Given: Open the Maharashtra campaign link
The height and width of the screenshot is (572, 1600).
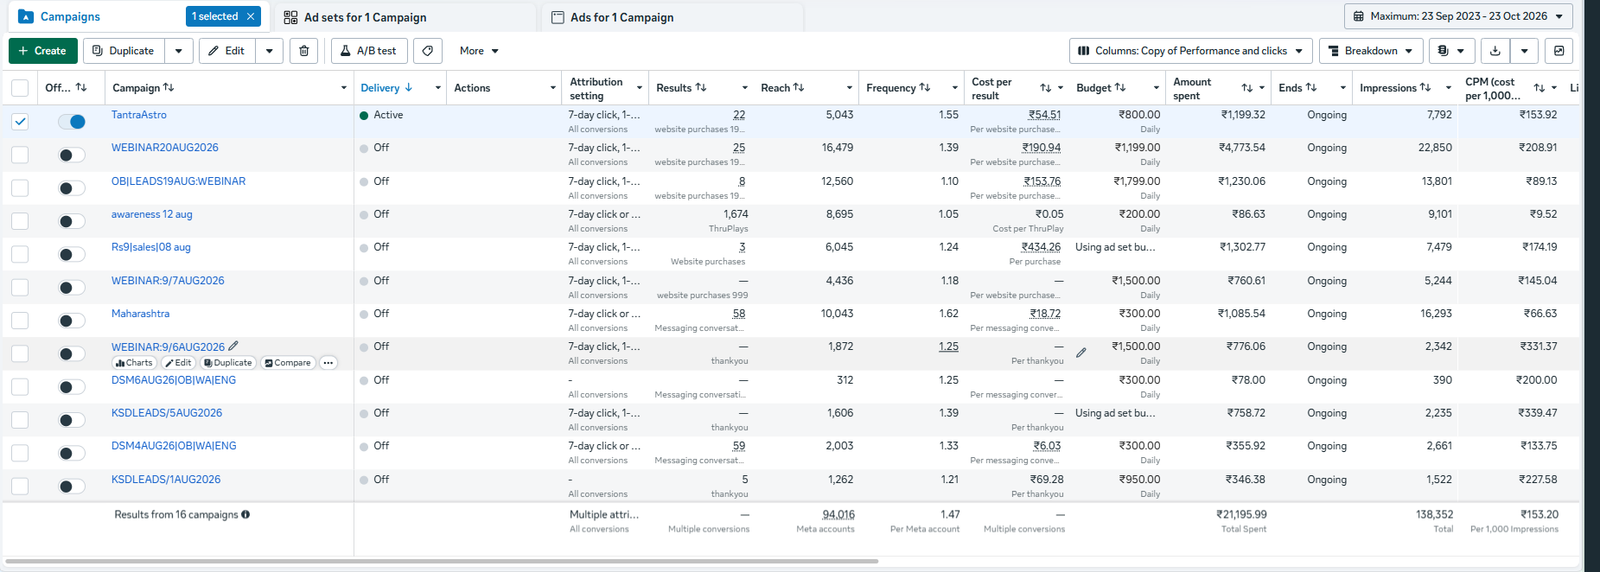Looking at the screenshot, I should coord(140,314).
